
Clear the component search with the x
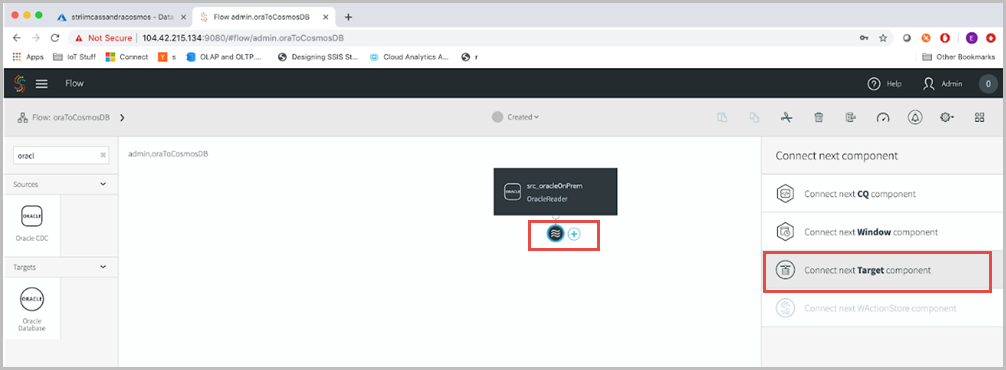coord(103,155)
